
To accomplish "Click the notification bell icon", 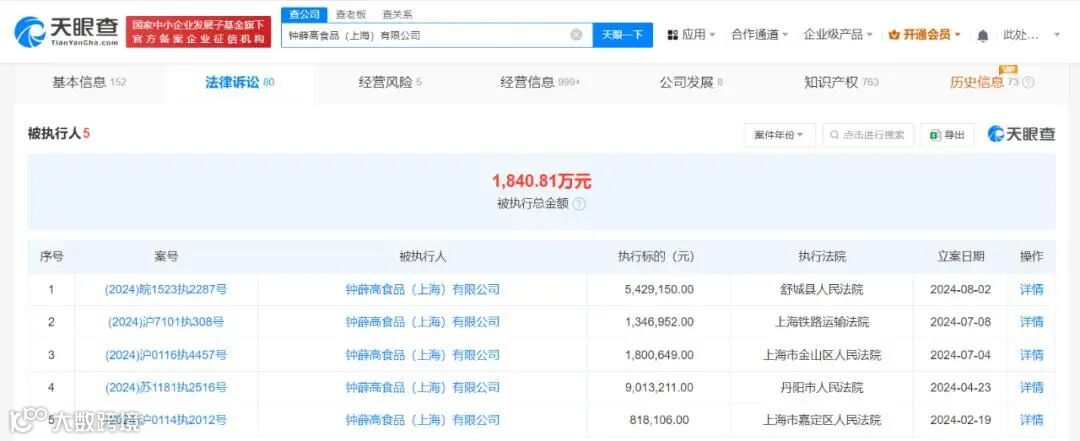I will click(983, 35).
